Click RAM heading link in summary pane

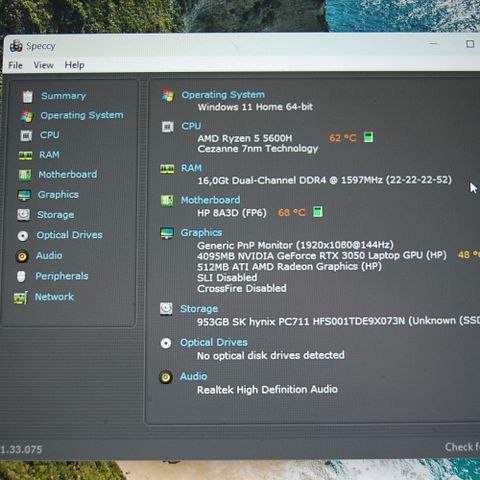click(191, 168)
